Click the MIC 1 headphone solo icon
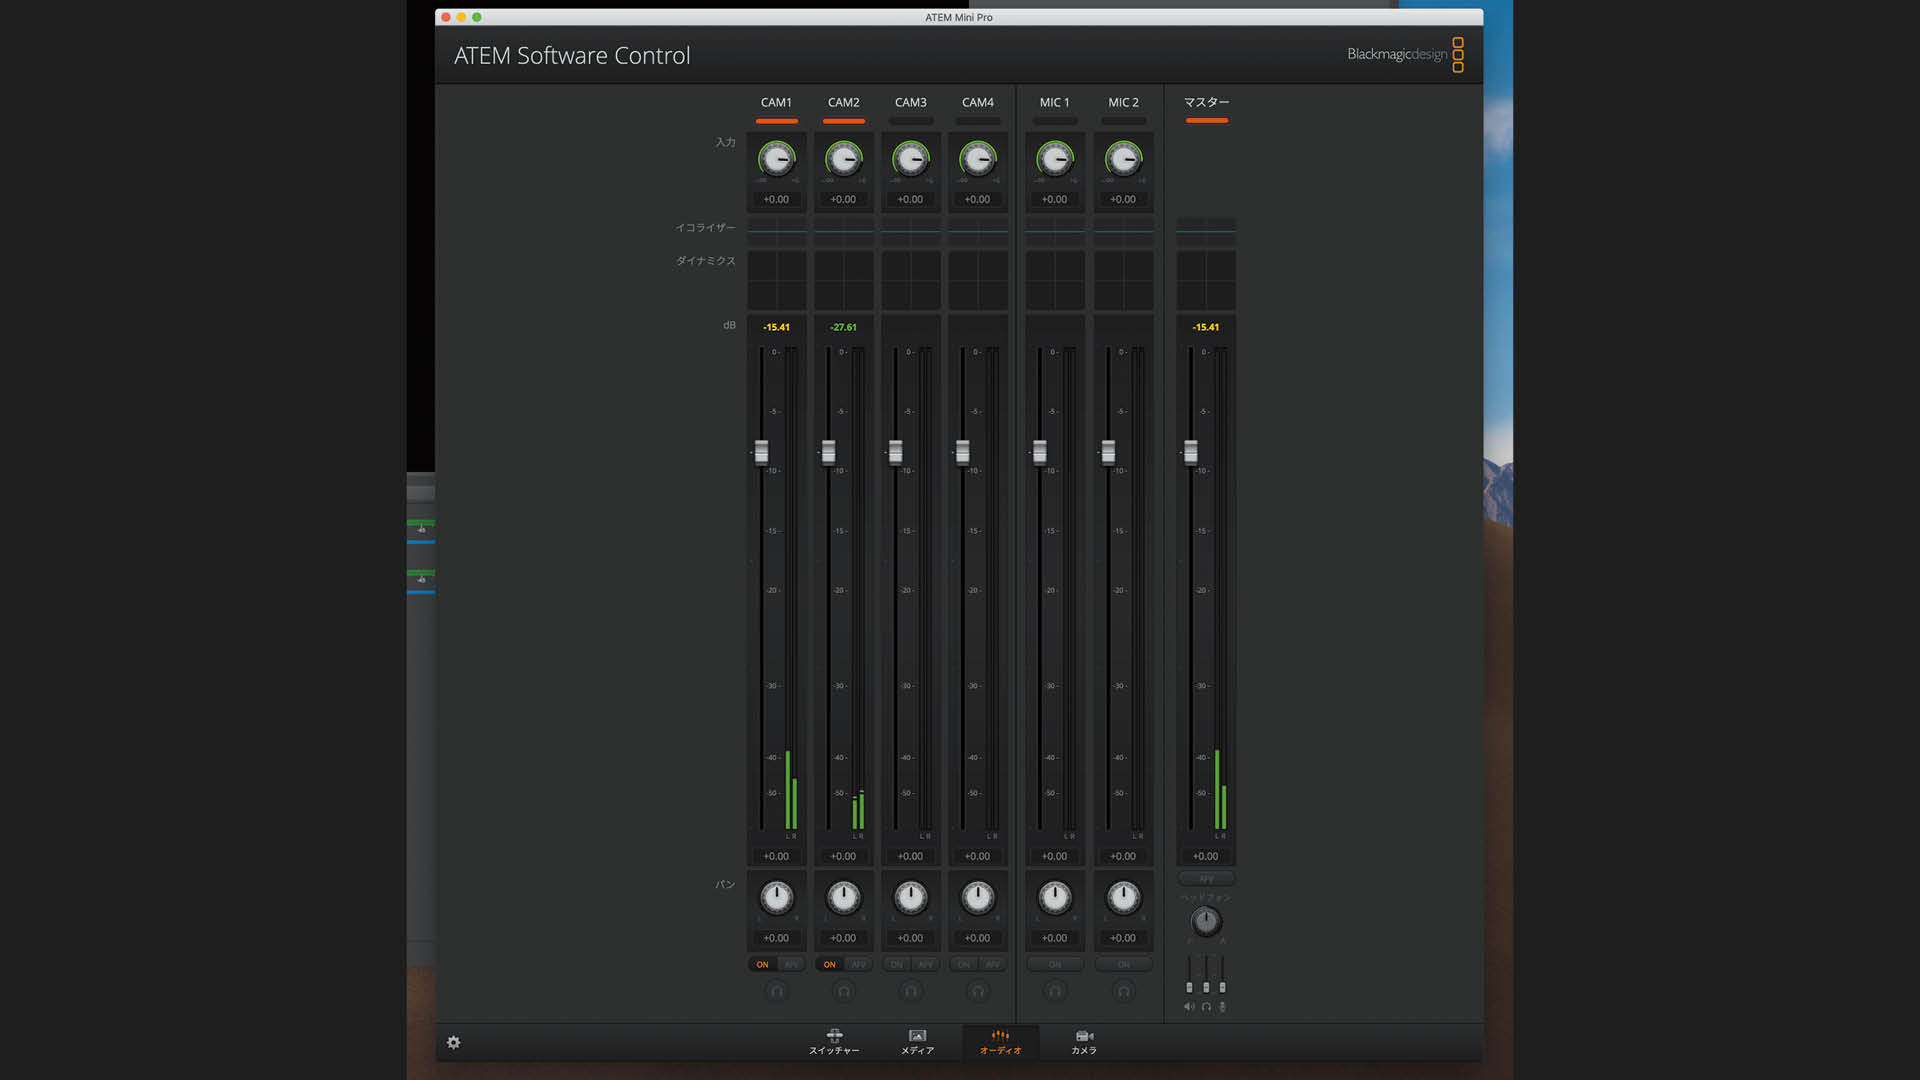1920x1080 pixels. point(1054,991)
